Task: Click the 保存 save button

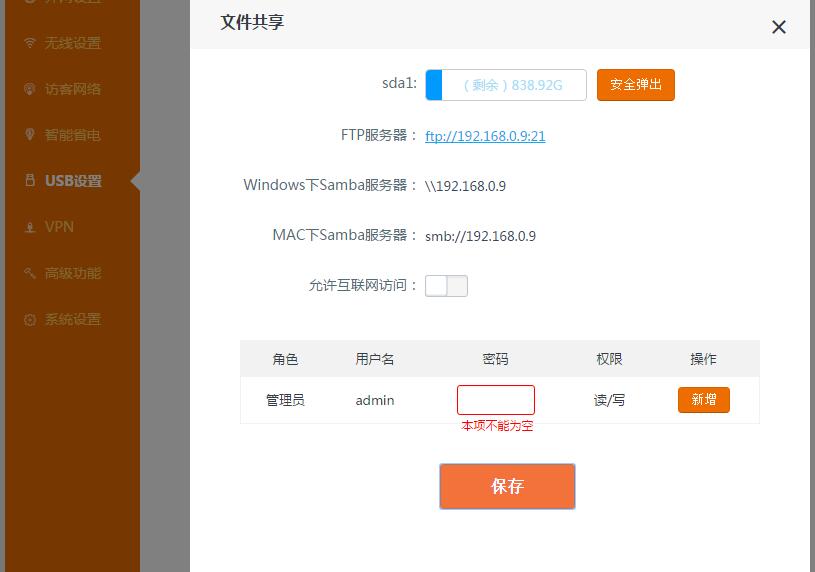Action: (507, 486)
